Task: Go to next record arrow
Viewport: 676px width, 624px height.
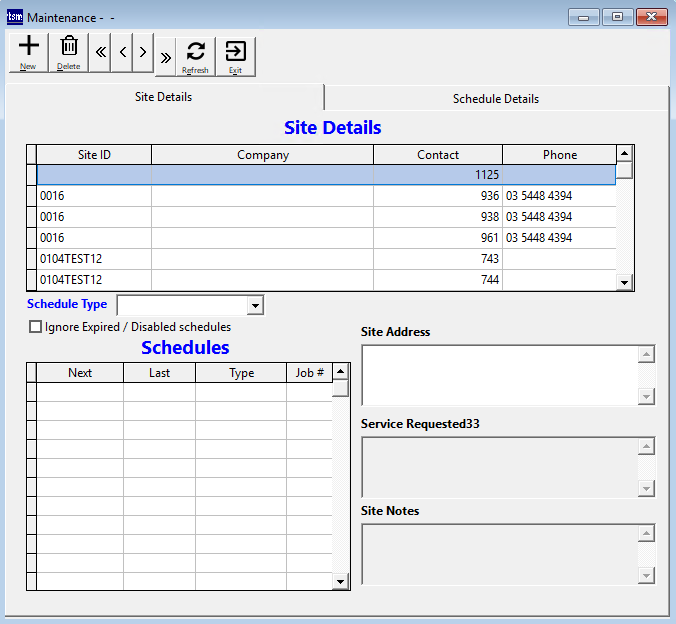Action: pyautogui.click(x=143, y=53)
